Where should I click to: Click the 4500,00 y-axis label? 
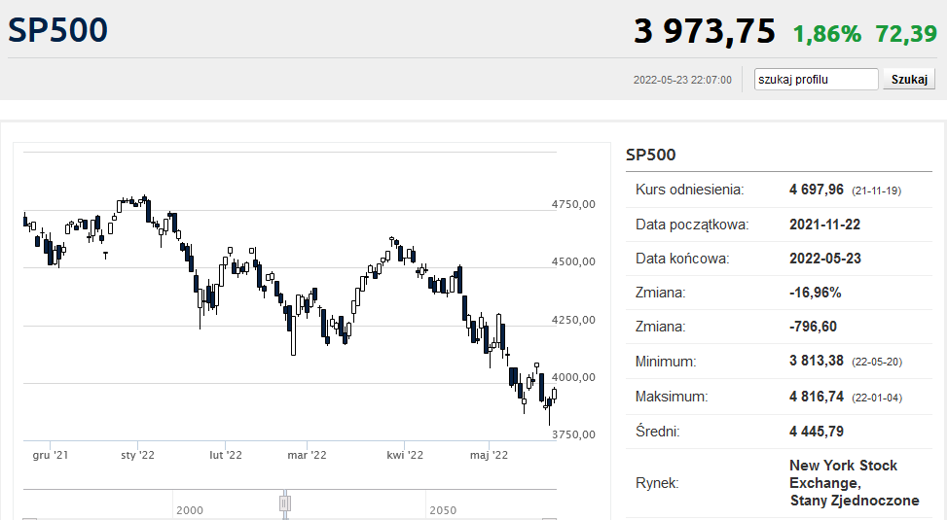pyautogui.click(x=573, y=262)
